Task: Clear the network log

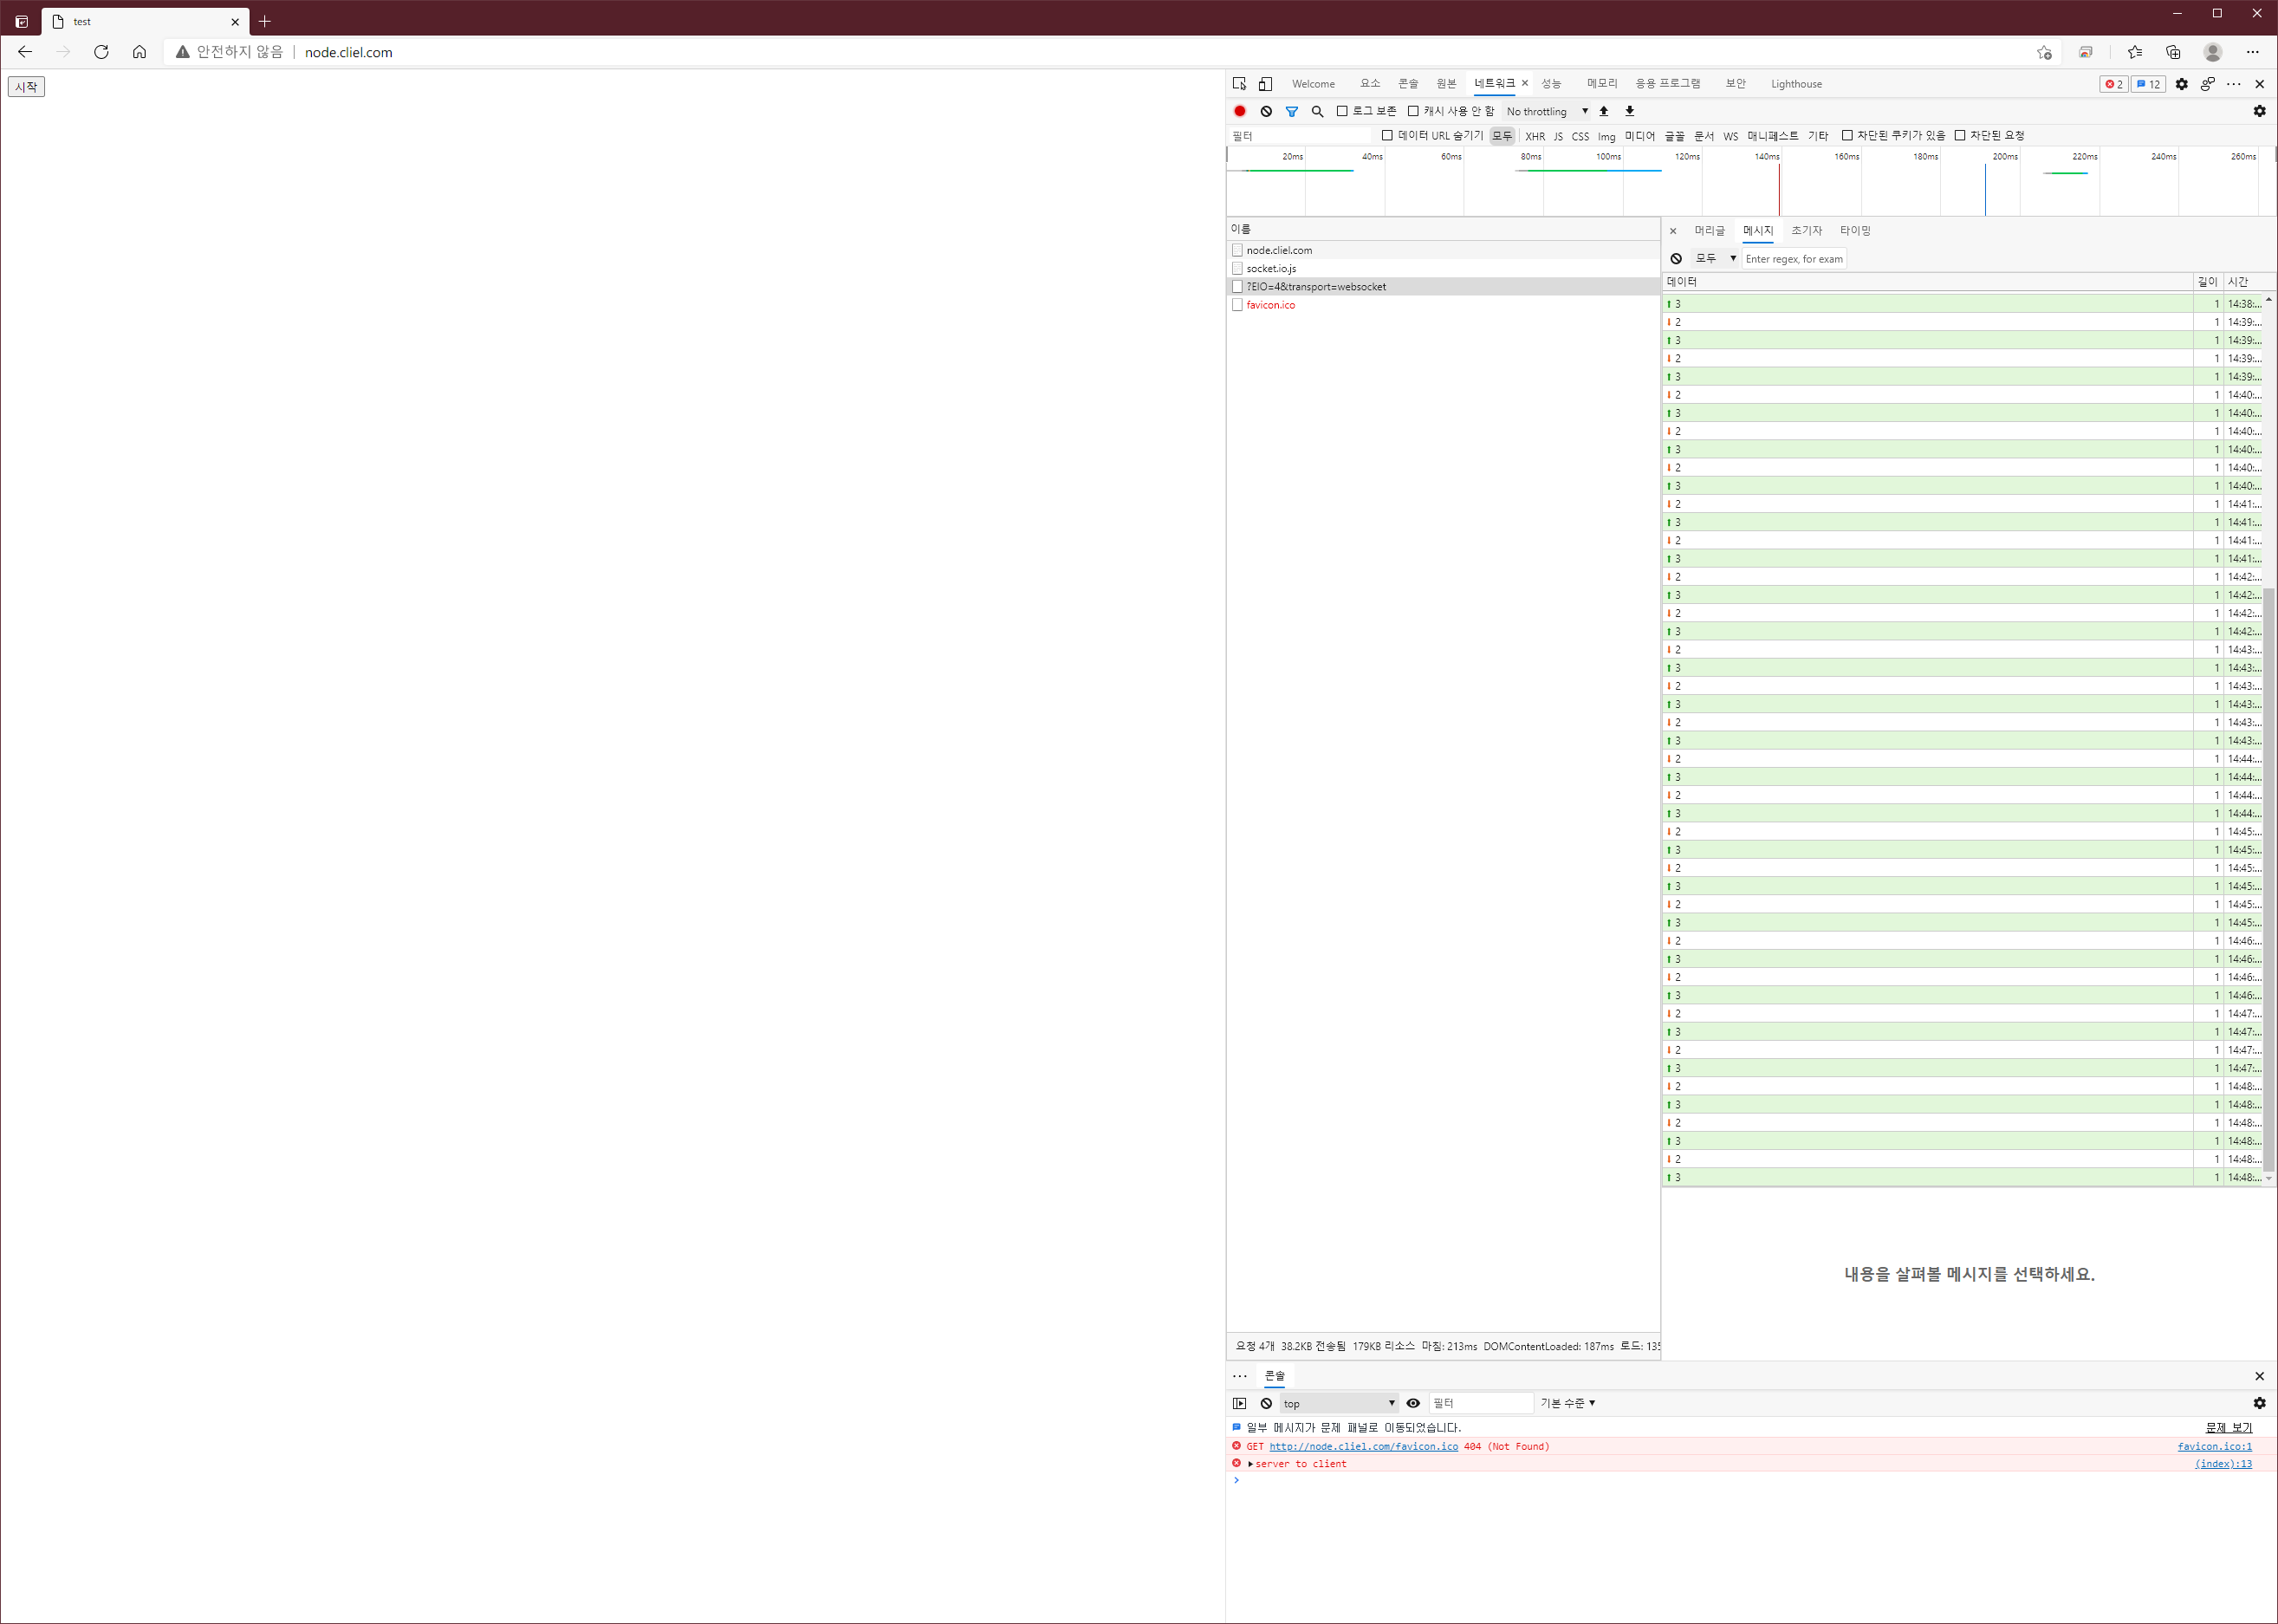Action: 1266,111
